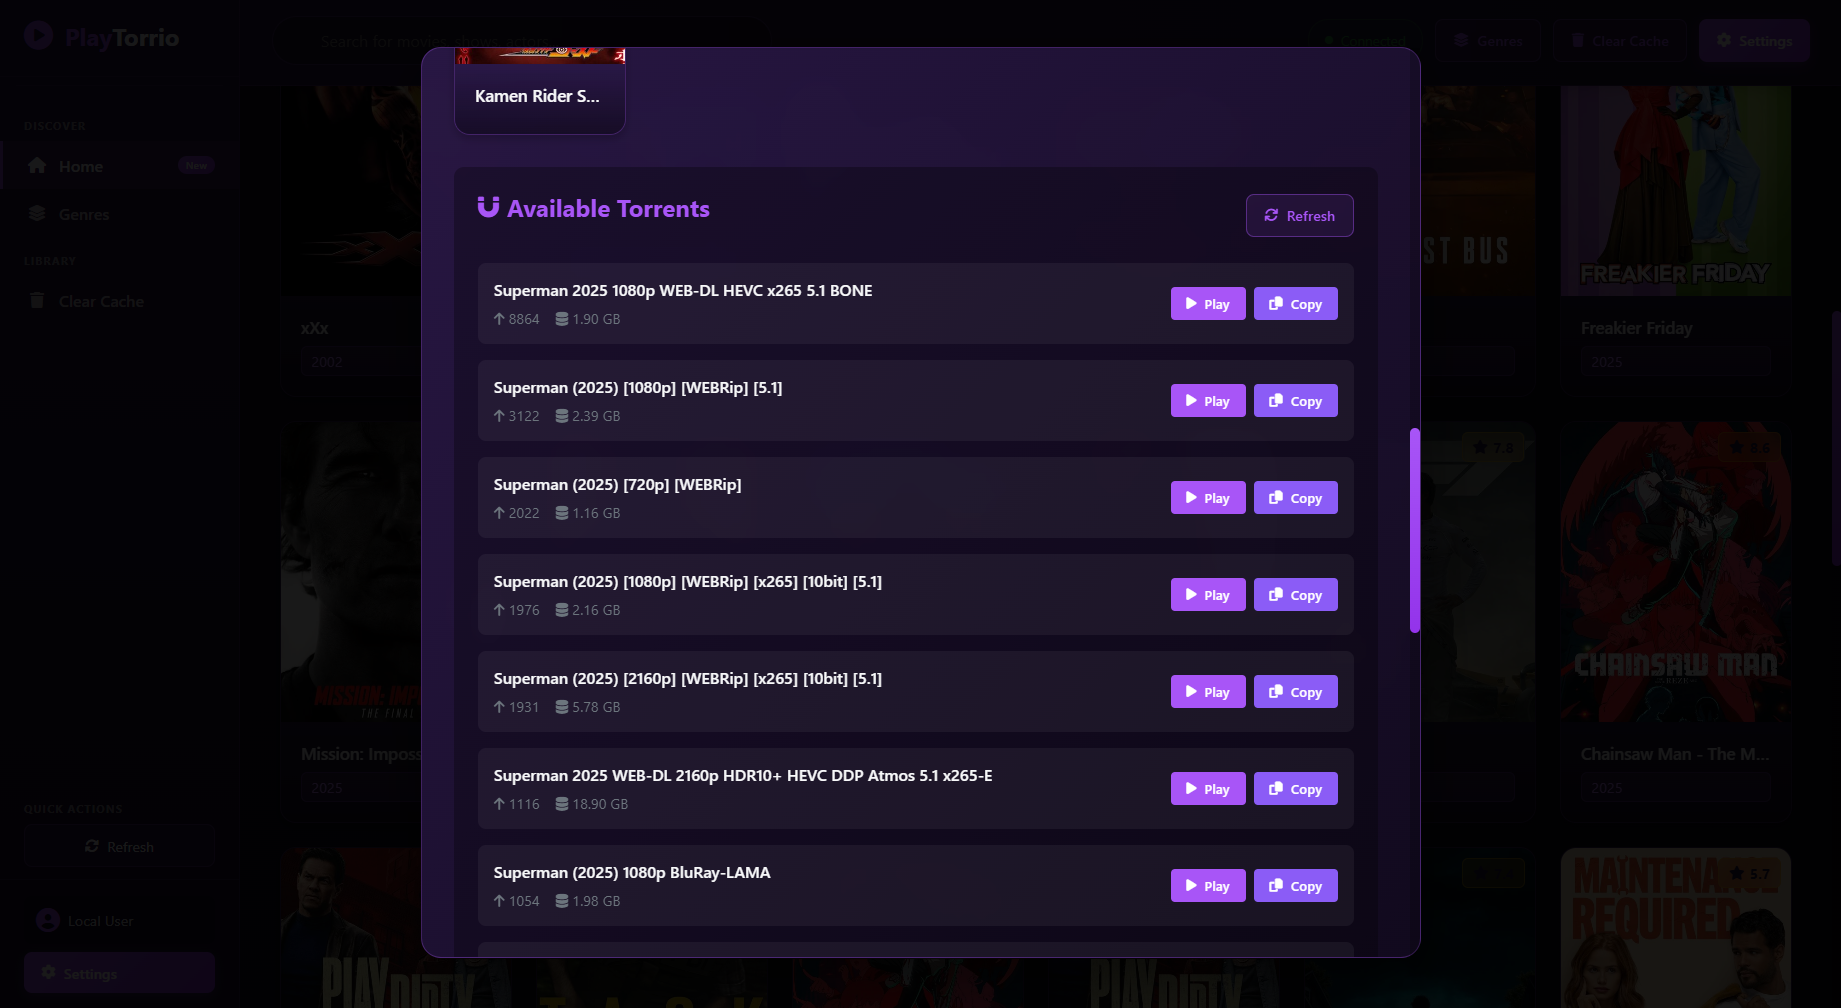Copy the Superman 1080p WEB-DL HEVC BONE magnet link
Viewport: 1841px width, 1008px height.
point(1295,304)
